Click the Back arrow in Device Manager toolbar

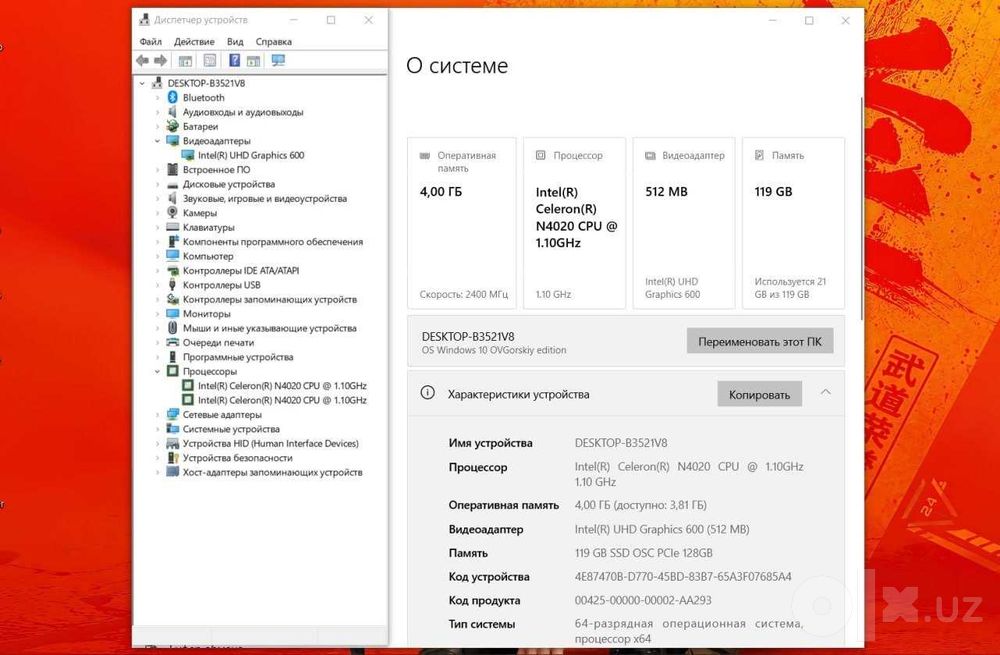pos(142,61)
